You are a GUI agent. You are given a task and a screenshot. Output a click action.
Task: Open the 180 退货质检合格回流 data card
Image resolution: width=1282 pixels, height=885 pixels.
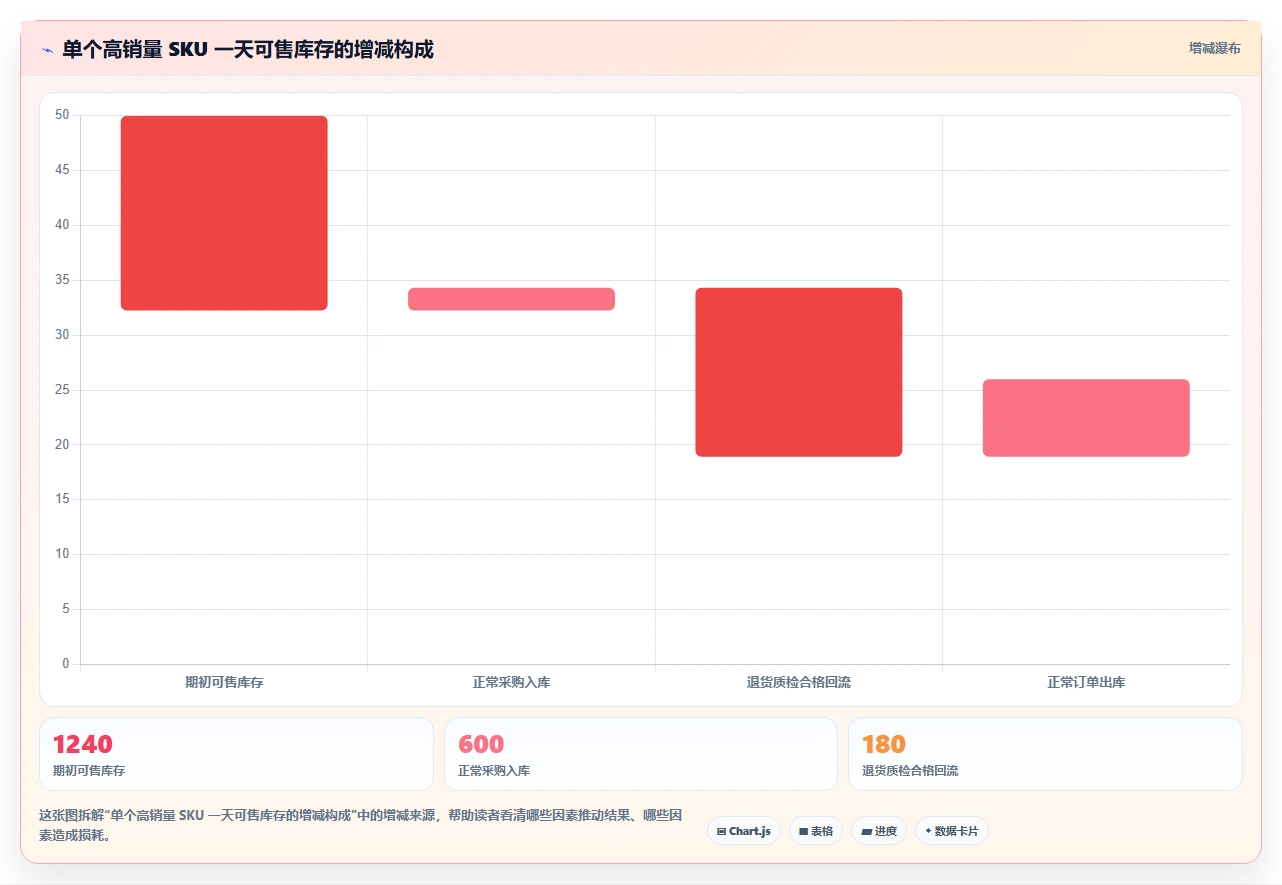pyautogui.click(x=1045, y=754)
